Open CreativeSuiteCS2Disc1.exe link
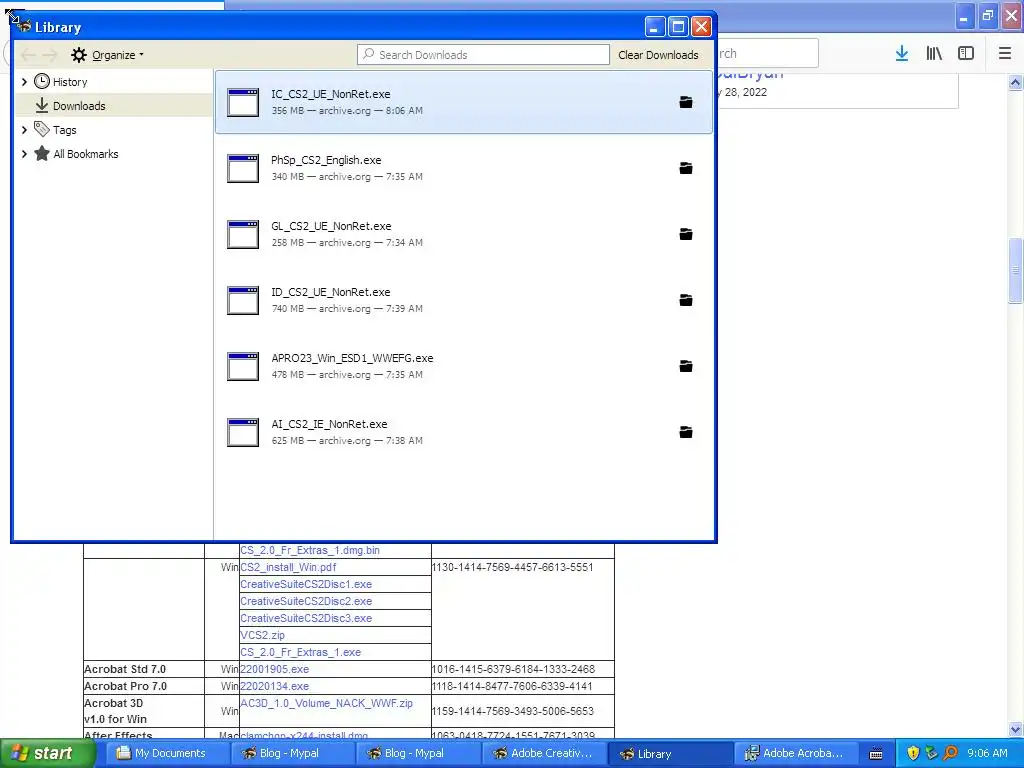 click(x=306, y=584)
